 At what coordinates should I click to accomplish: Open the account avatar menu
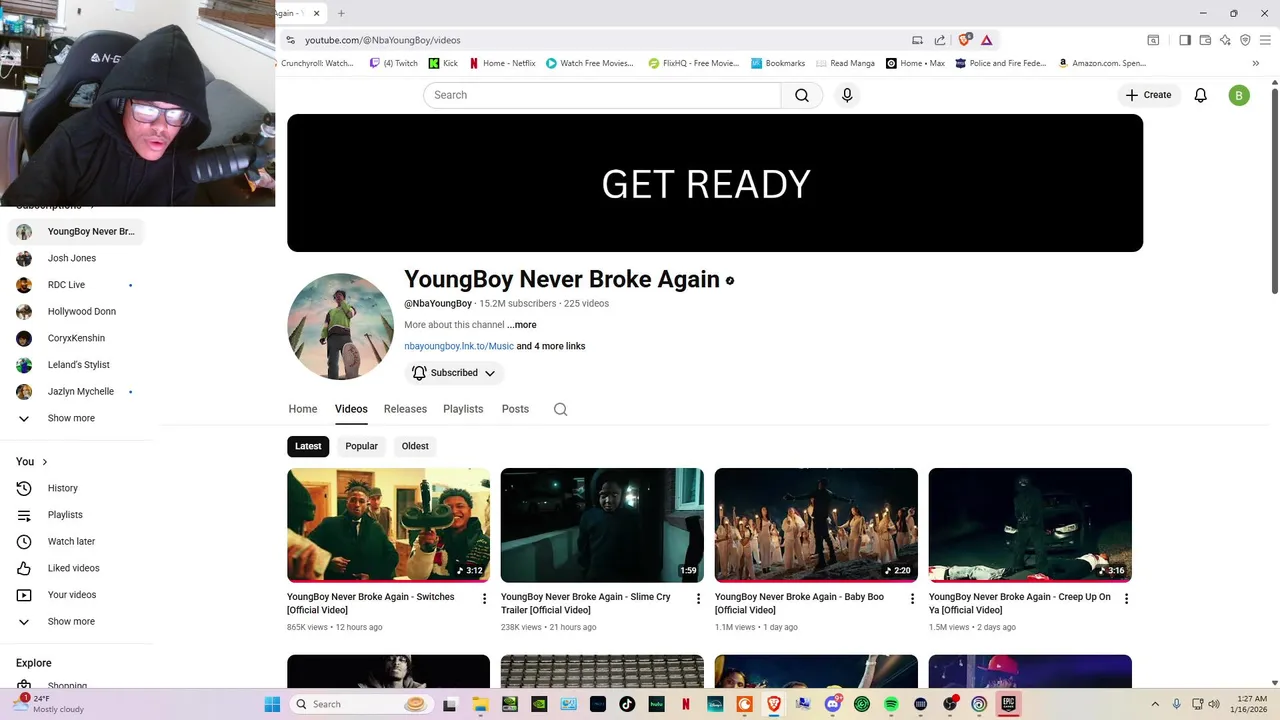click(1239, 95)
